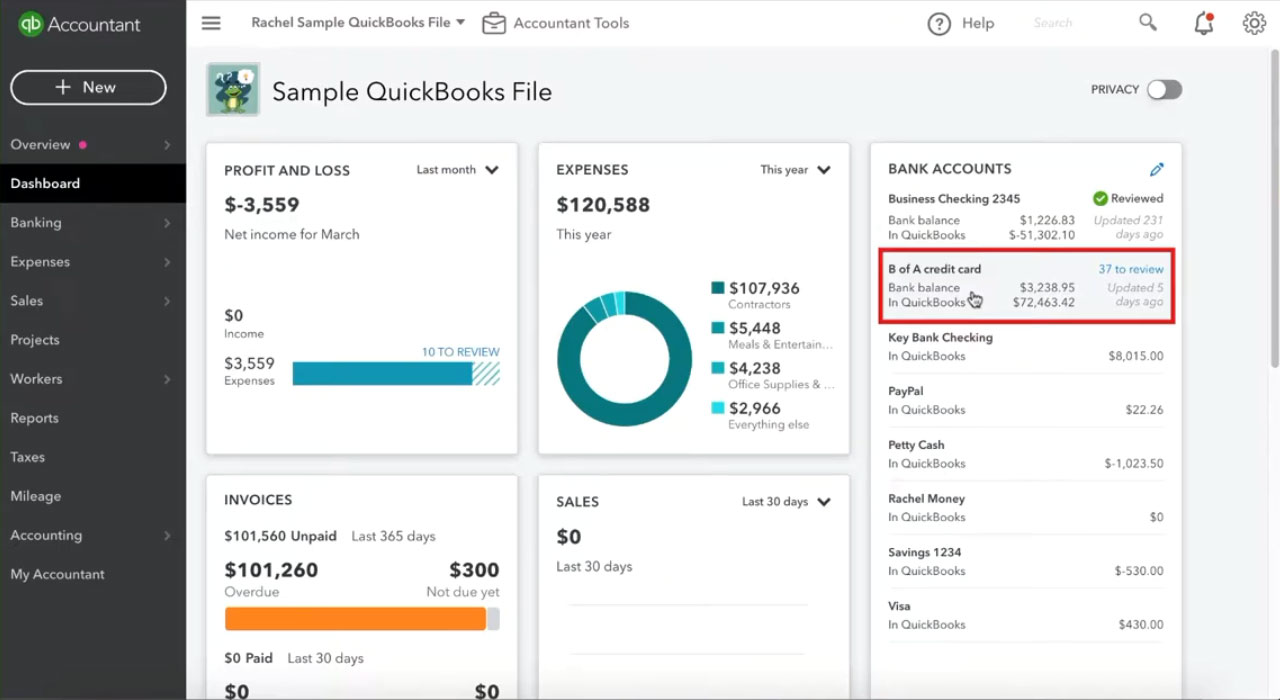The image size is (1280, 700).
Task: Open Sales Last 30 days dropdown
Action: pyautogui.click(x=786, y=502)
